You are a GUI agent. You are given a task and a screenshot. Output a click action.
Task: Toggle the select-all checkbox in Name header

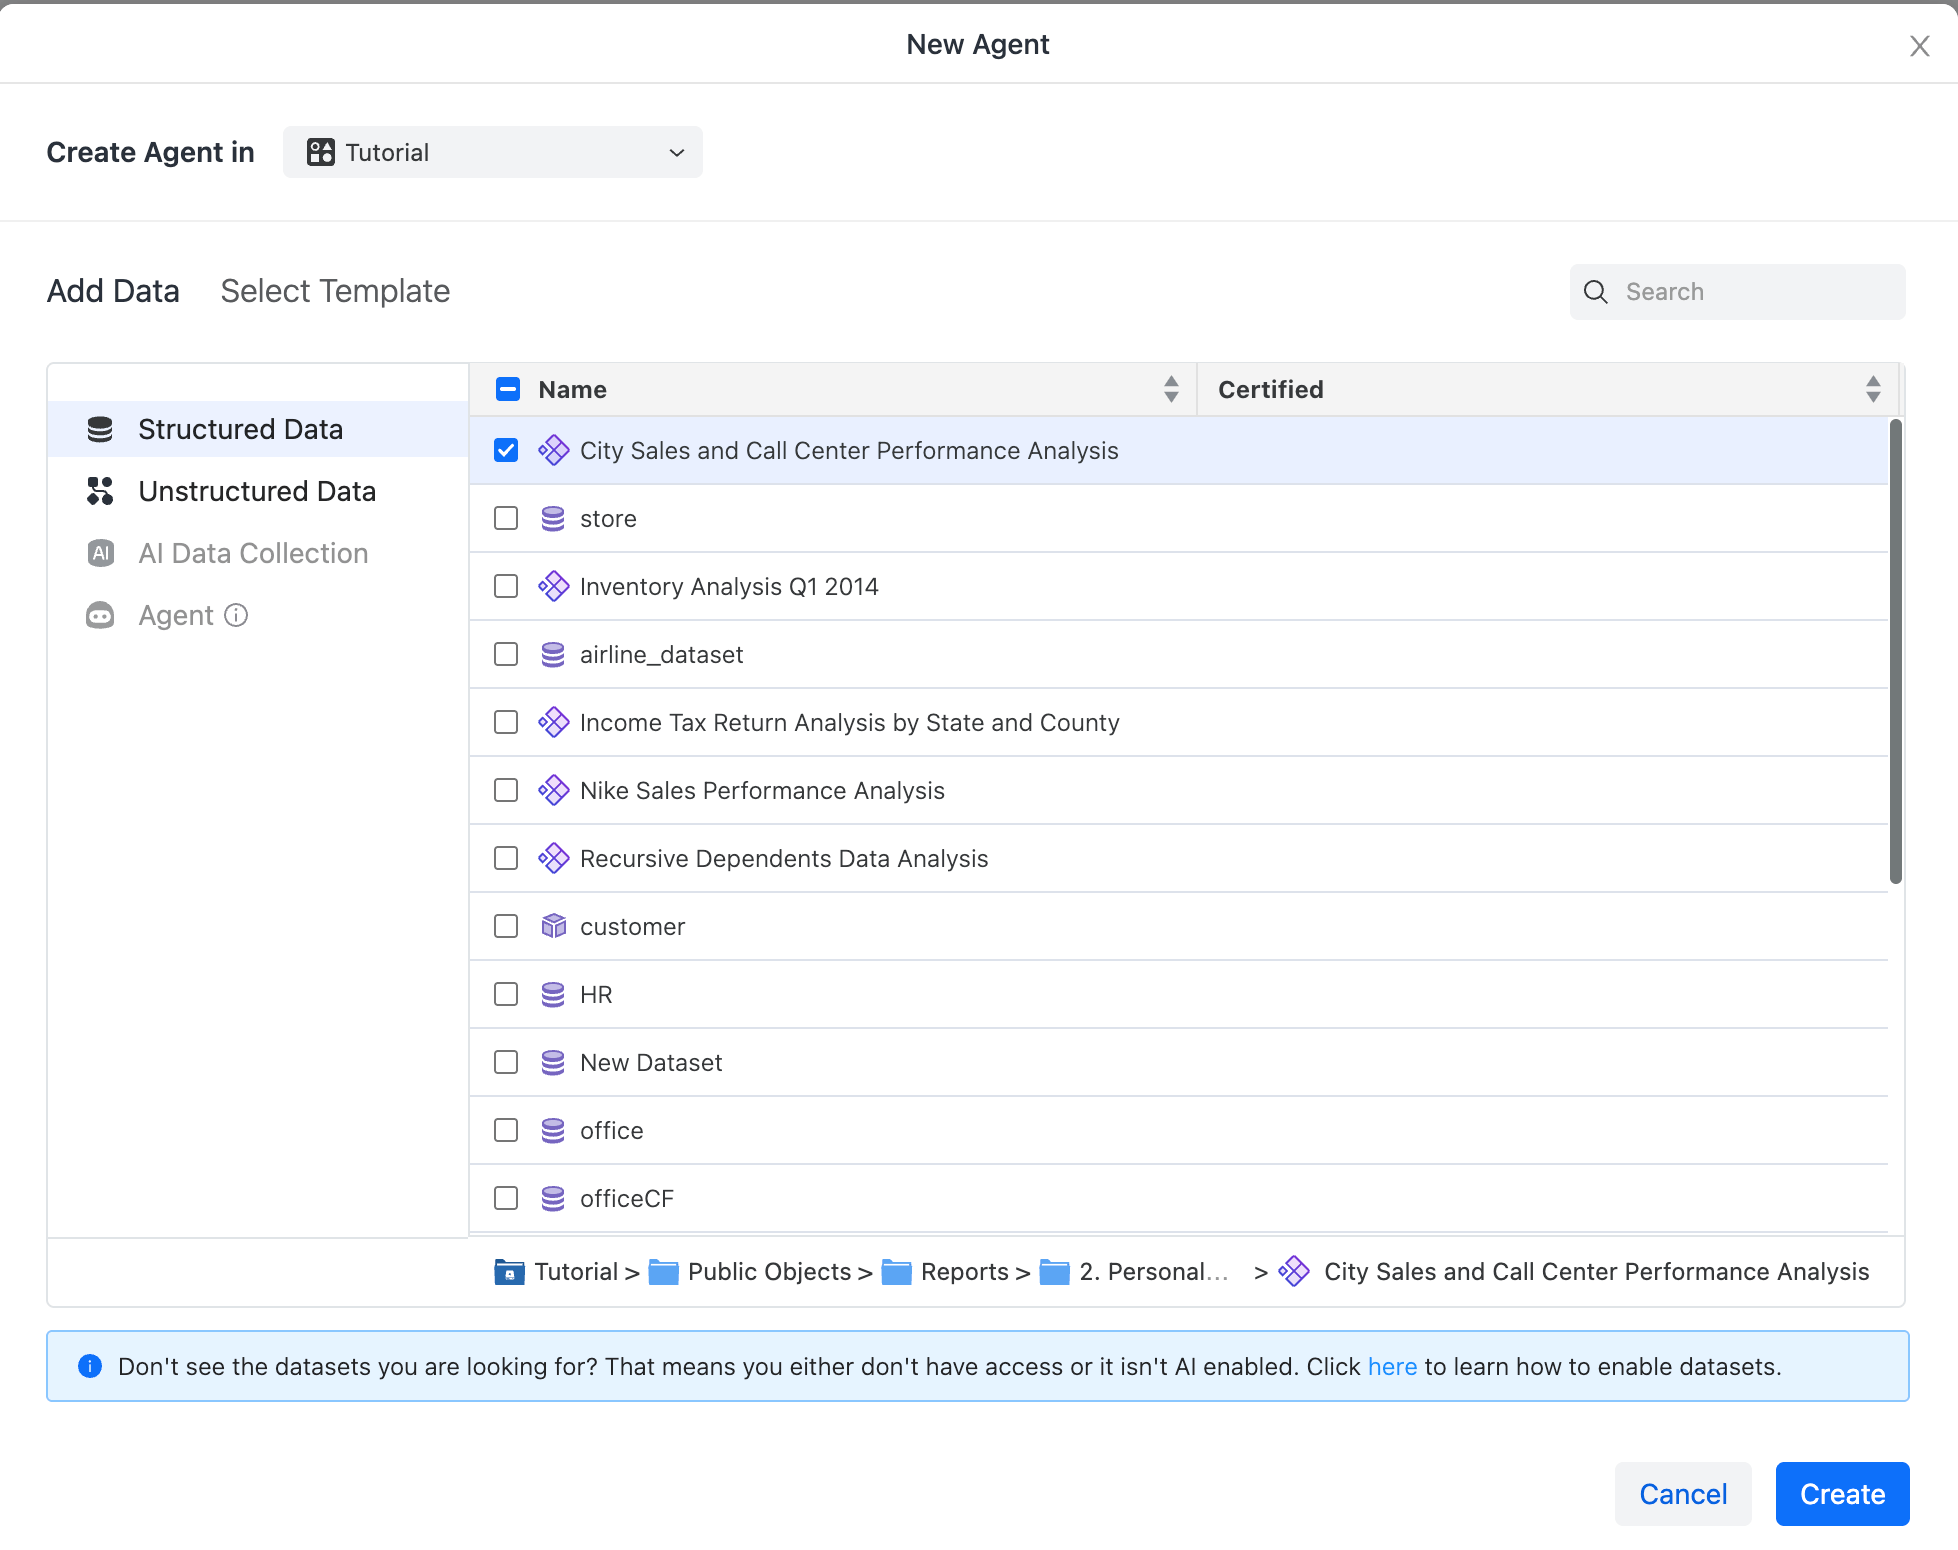tap(508, 389)
